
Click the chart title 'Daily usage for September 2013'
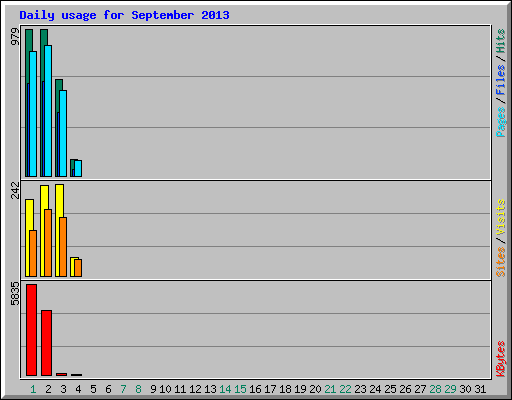[124, 15]
